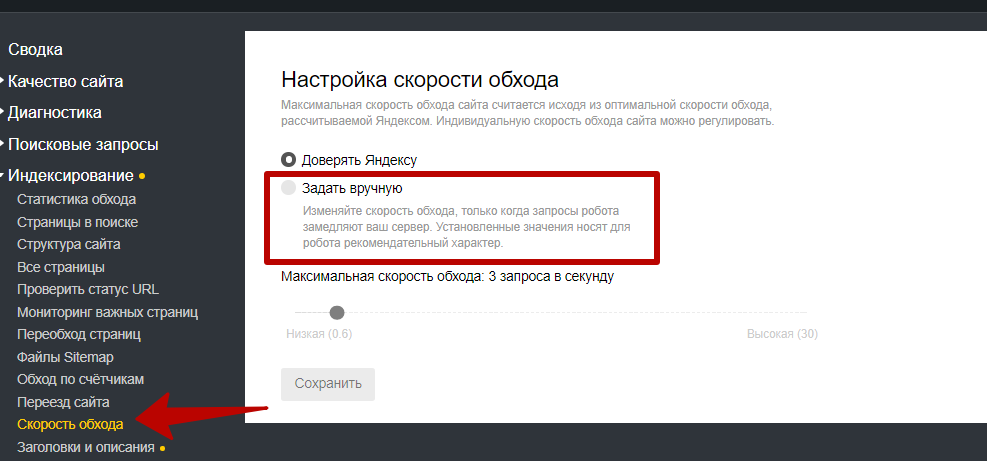This screenshot has width=987, height=461.
Task: Open Переобход страниц page
Action: pyautogui.click(x=79, y=334)
